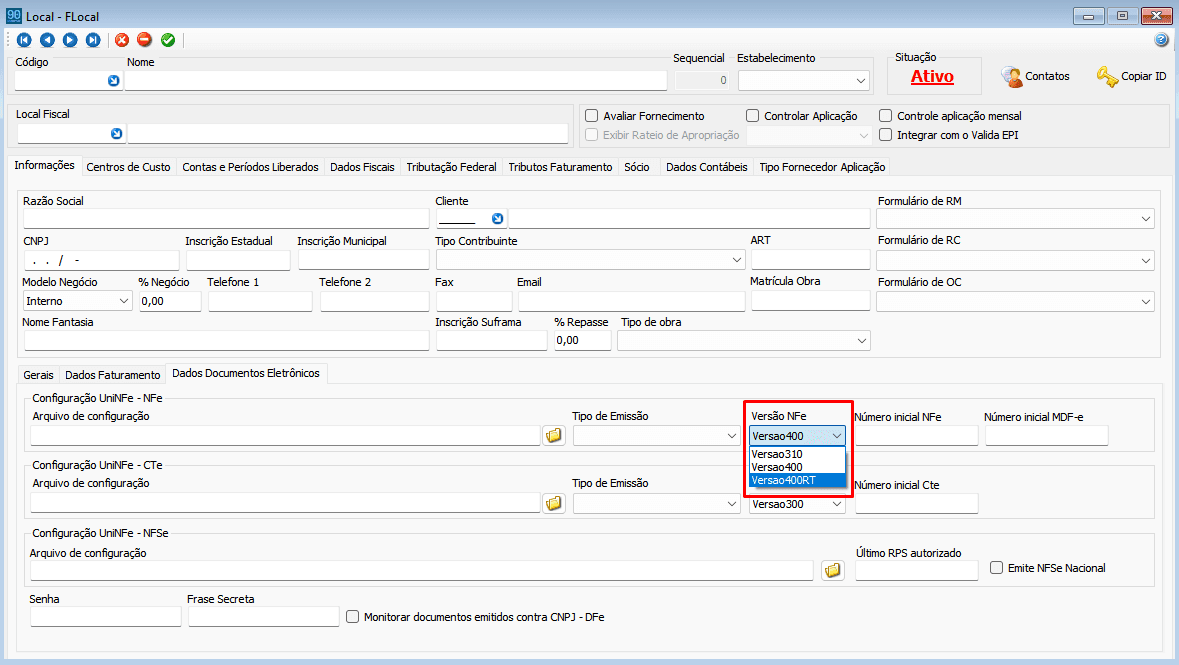
Task: Open the CTe Tipo de Emissão dropdown
Action: pos(732,504)
